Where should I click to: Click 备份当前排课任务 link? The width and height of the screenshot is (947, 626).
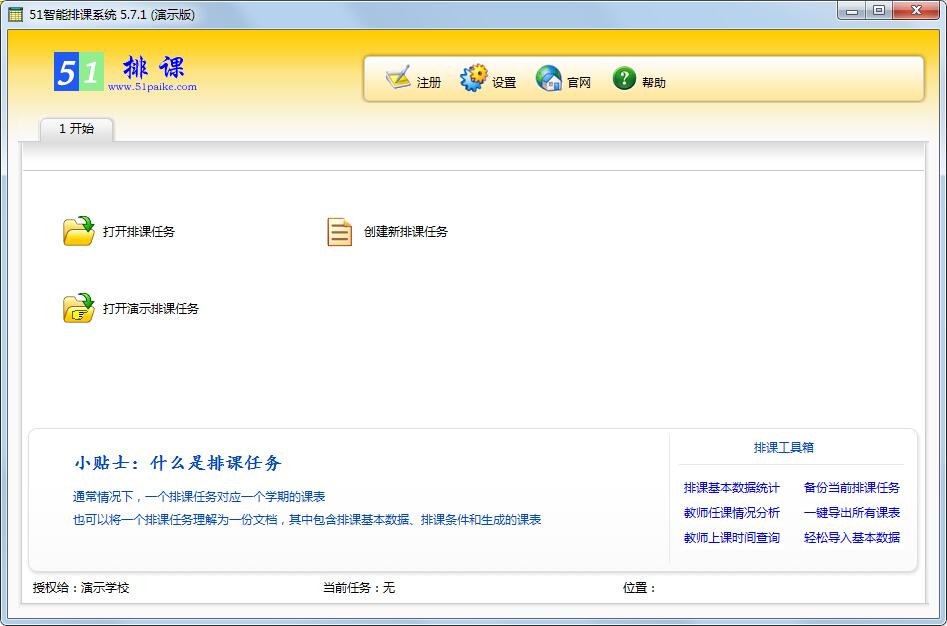click(851, 488)
